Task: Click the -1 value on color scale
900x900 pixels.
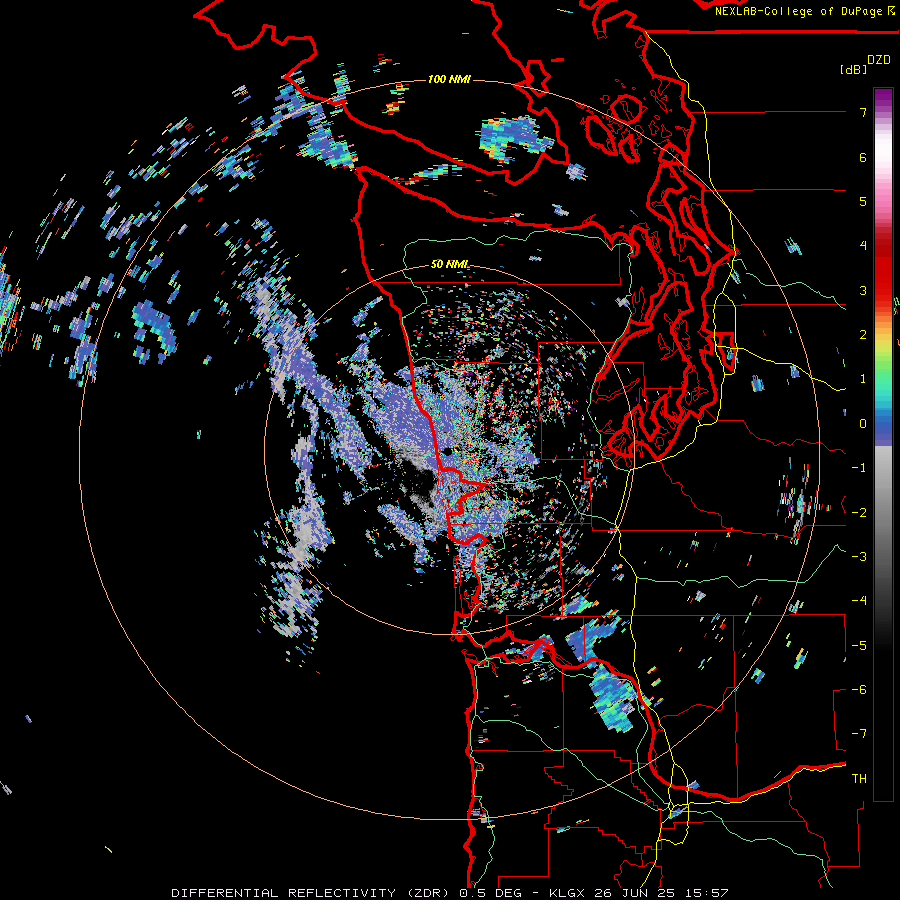Action: pyautogui.click(x=859, y=468)
